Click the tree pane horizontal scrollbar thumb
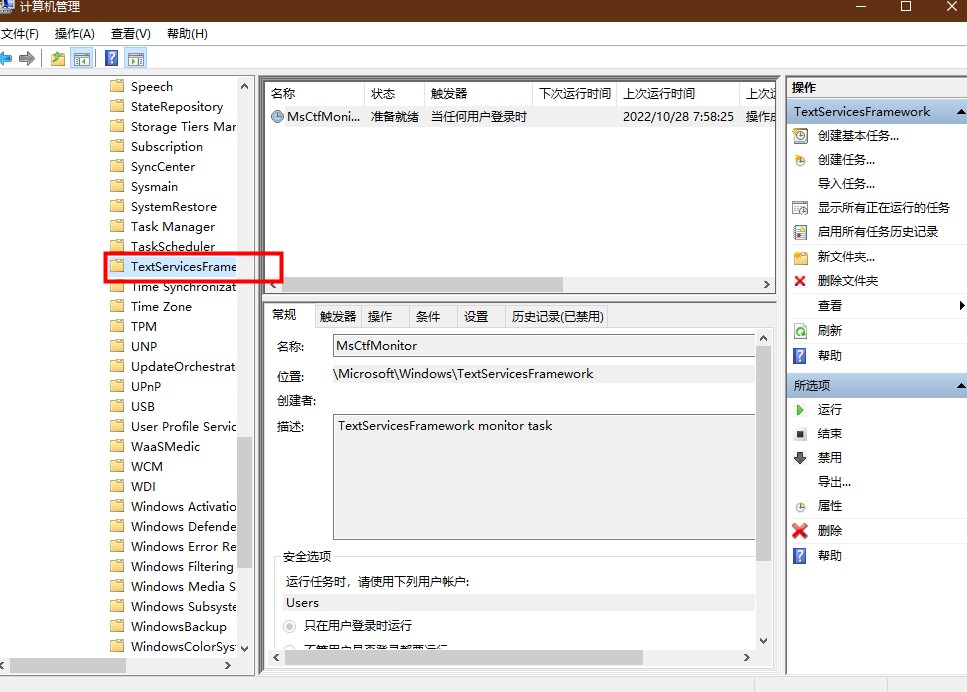967x692 pixels. point(68,665)
